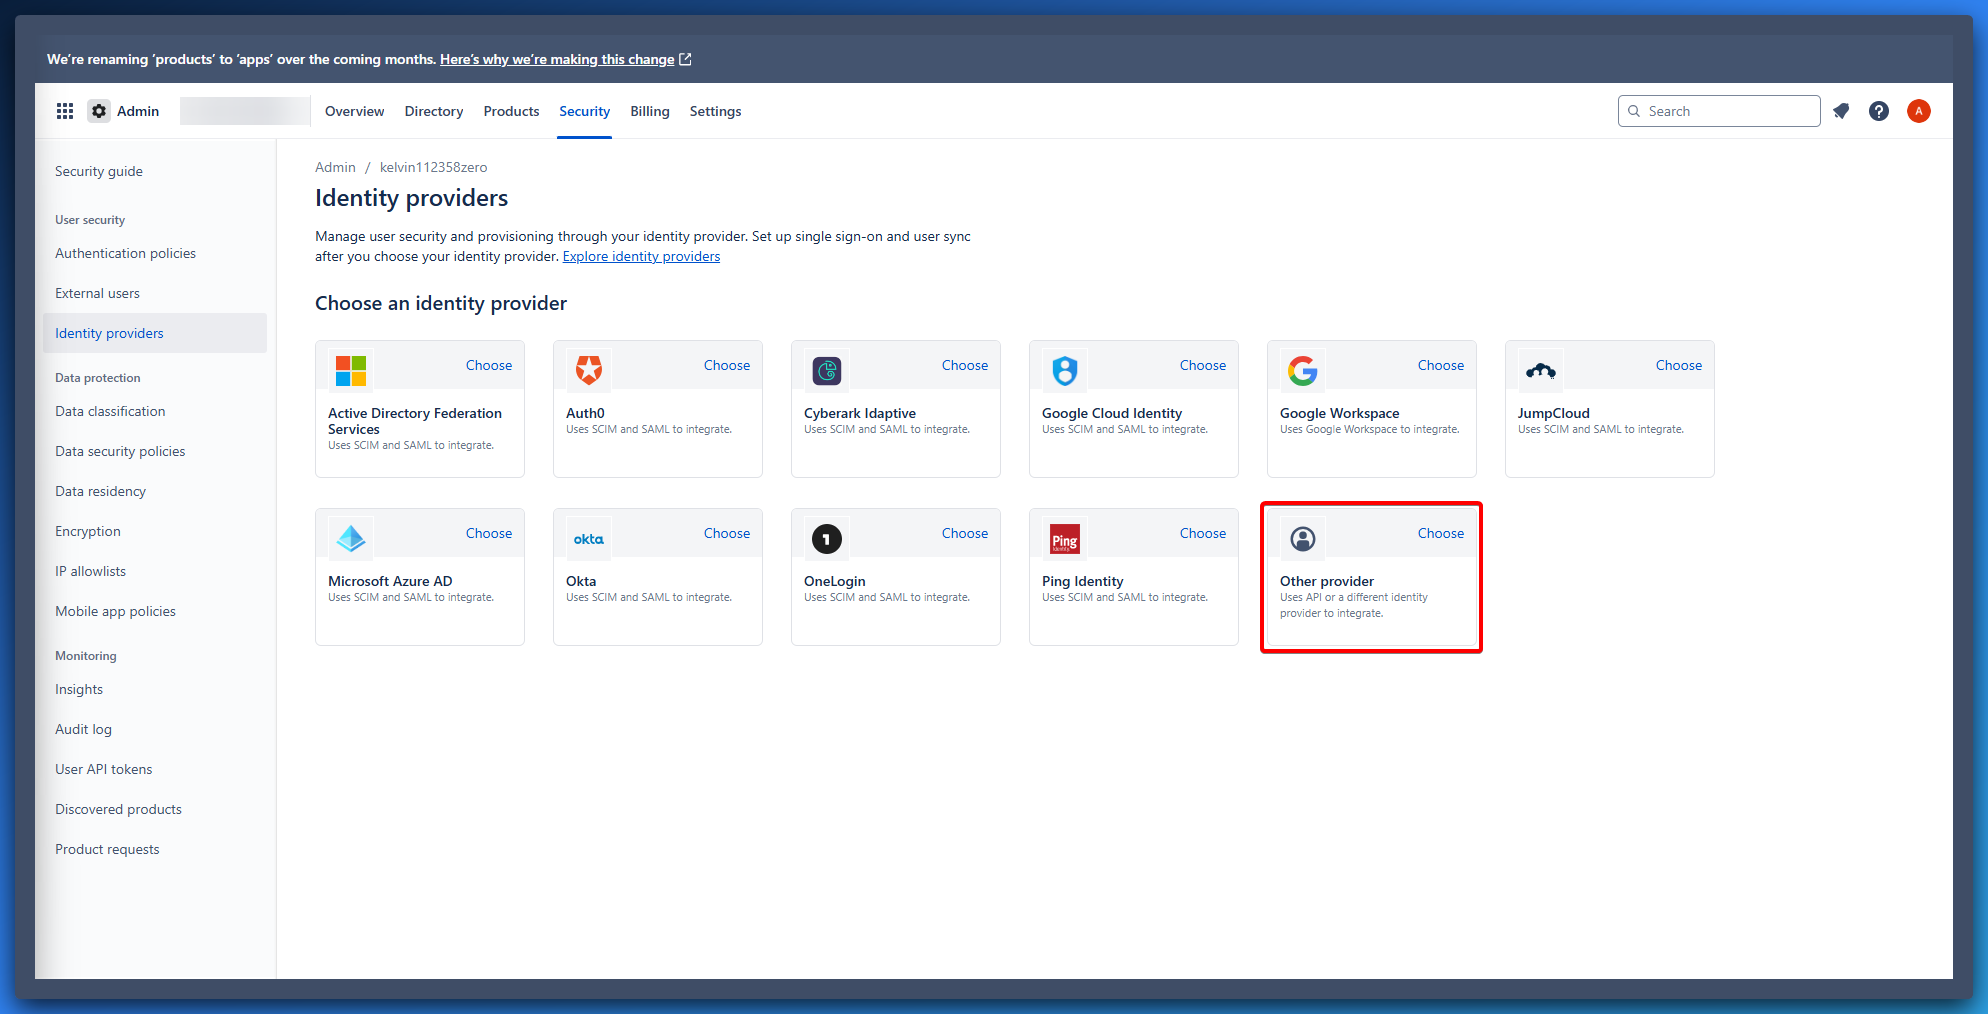Viewport: 1988px width, 1014px height.
Task: Click the Google Workspace card title
Action: tap(1339, 413)
